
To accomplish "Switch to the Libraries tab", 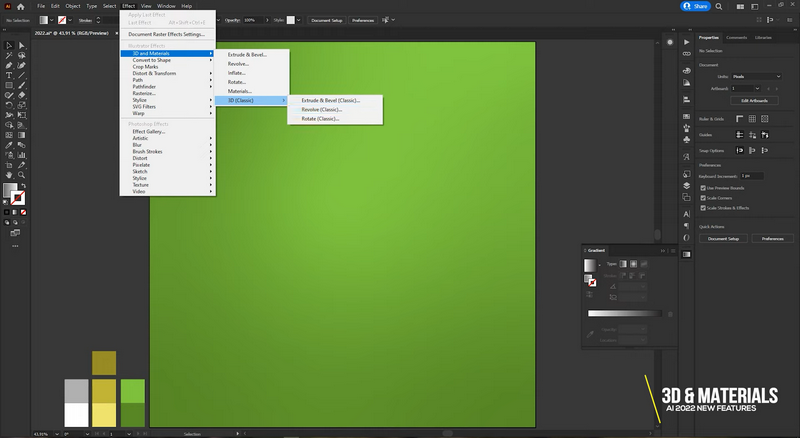I will [763, 38].
